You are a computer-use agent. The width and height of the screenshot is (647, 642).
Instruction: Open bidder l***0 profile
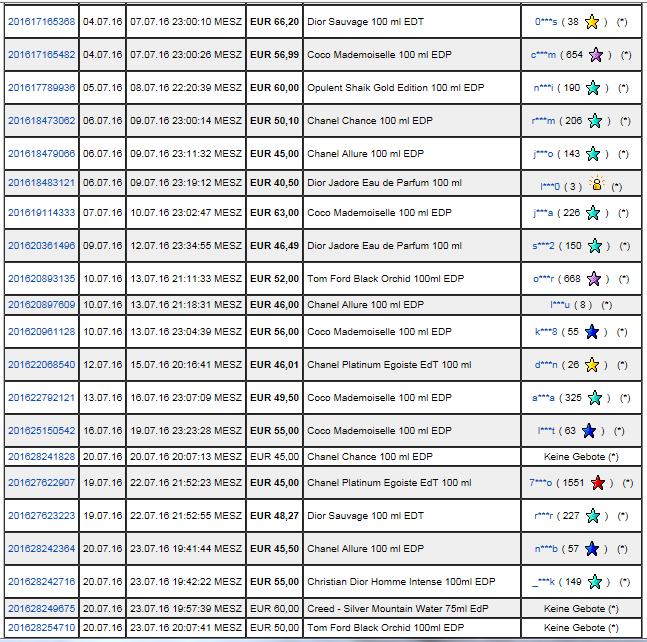tap(550, 186)
